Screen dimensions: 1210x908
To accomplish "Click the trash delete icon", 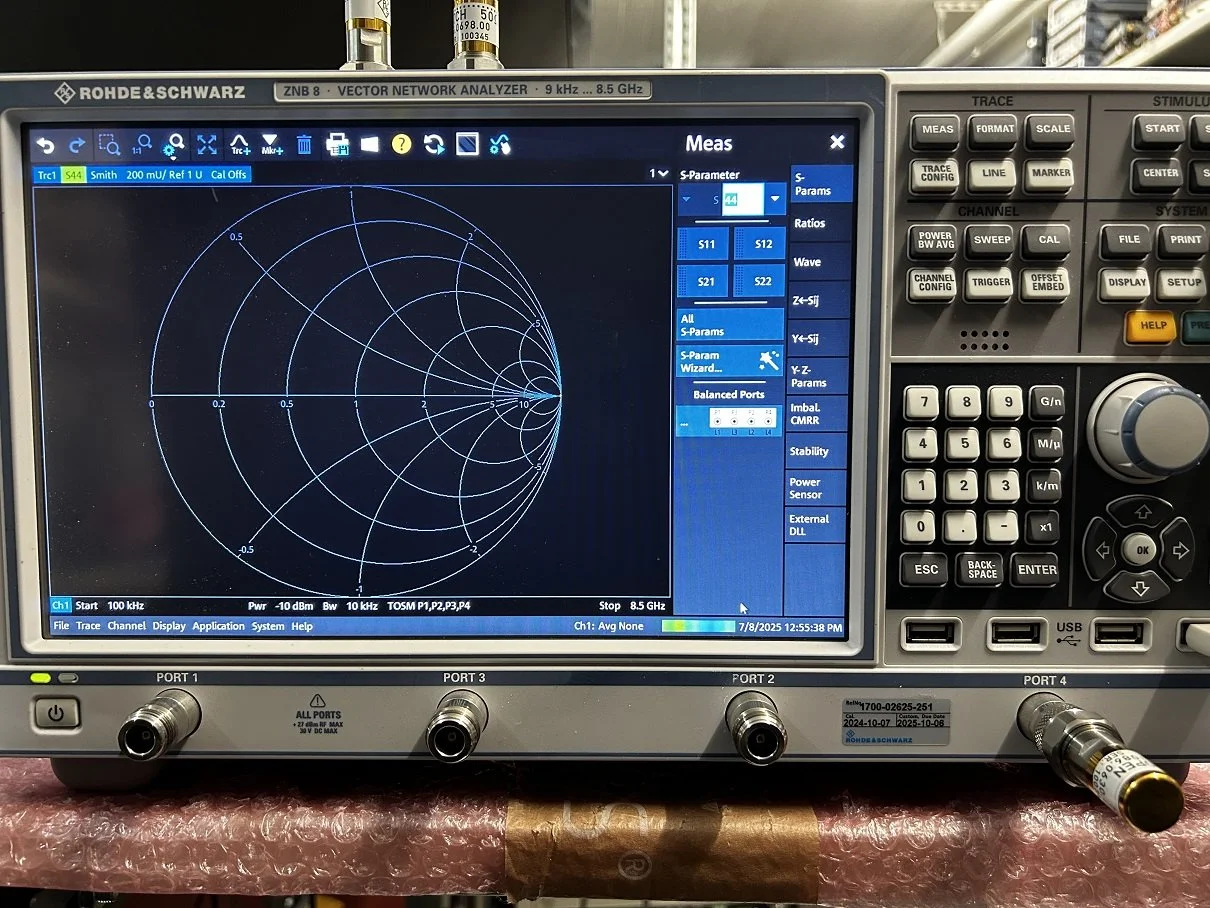I will click(x=304, y=146).
